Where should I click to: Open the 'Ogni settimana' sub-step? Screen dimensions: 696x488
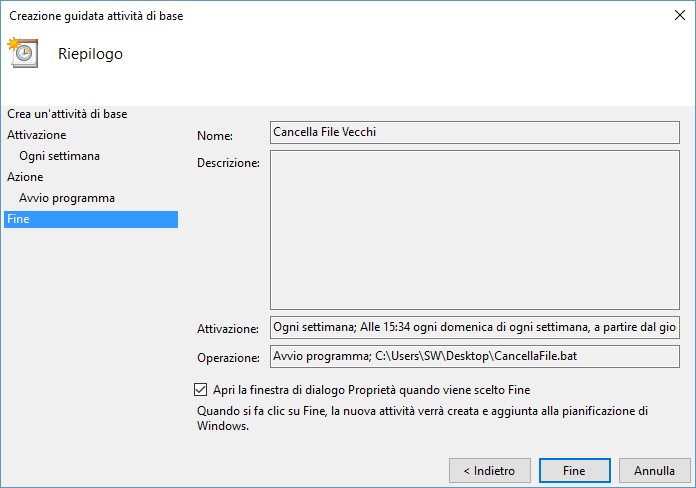coord(59,156)
